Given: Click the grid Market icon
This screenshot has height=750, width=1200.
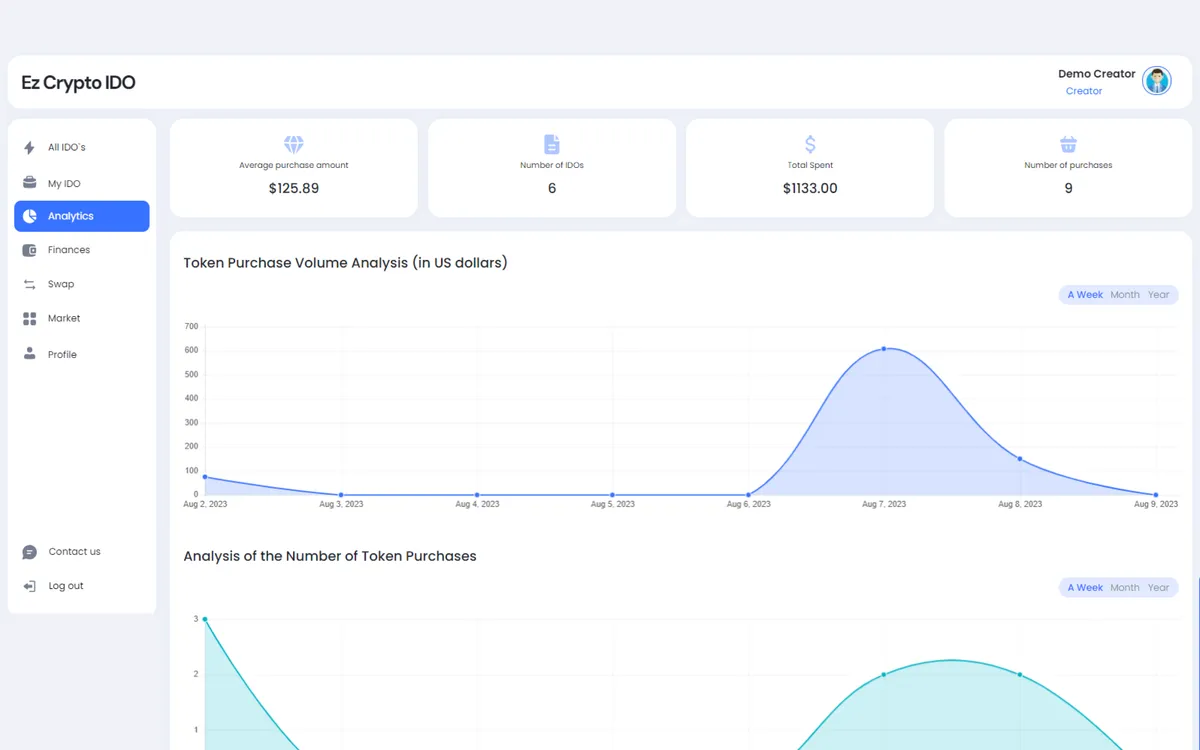Looking at the screenshot, I should (x=29, y=318).
